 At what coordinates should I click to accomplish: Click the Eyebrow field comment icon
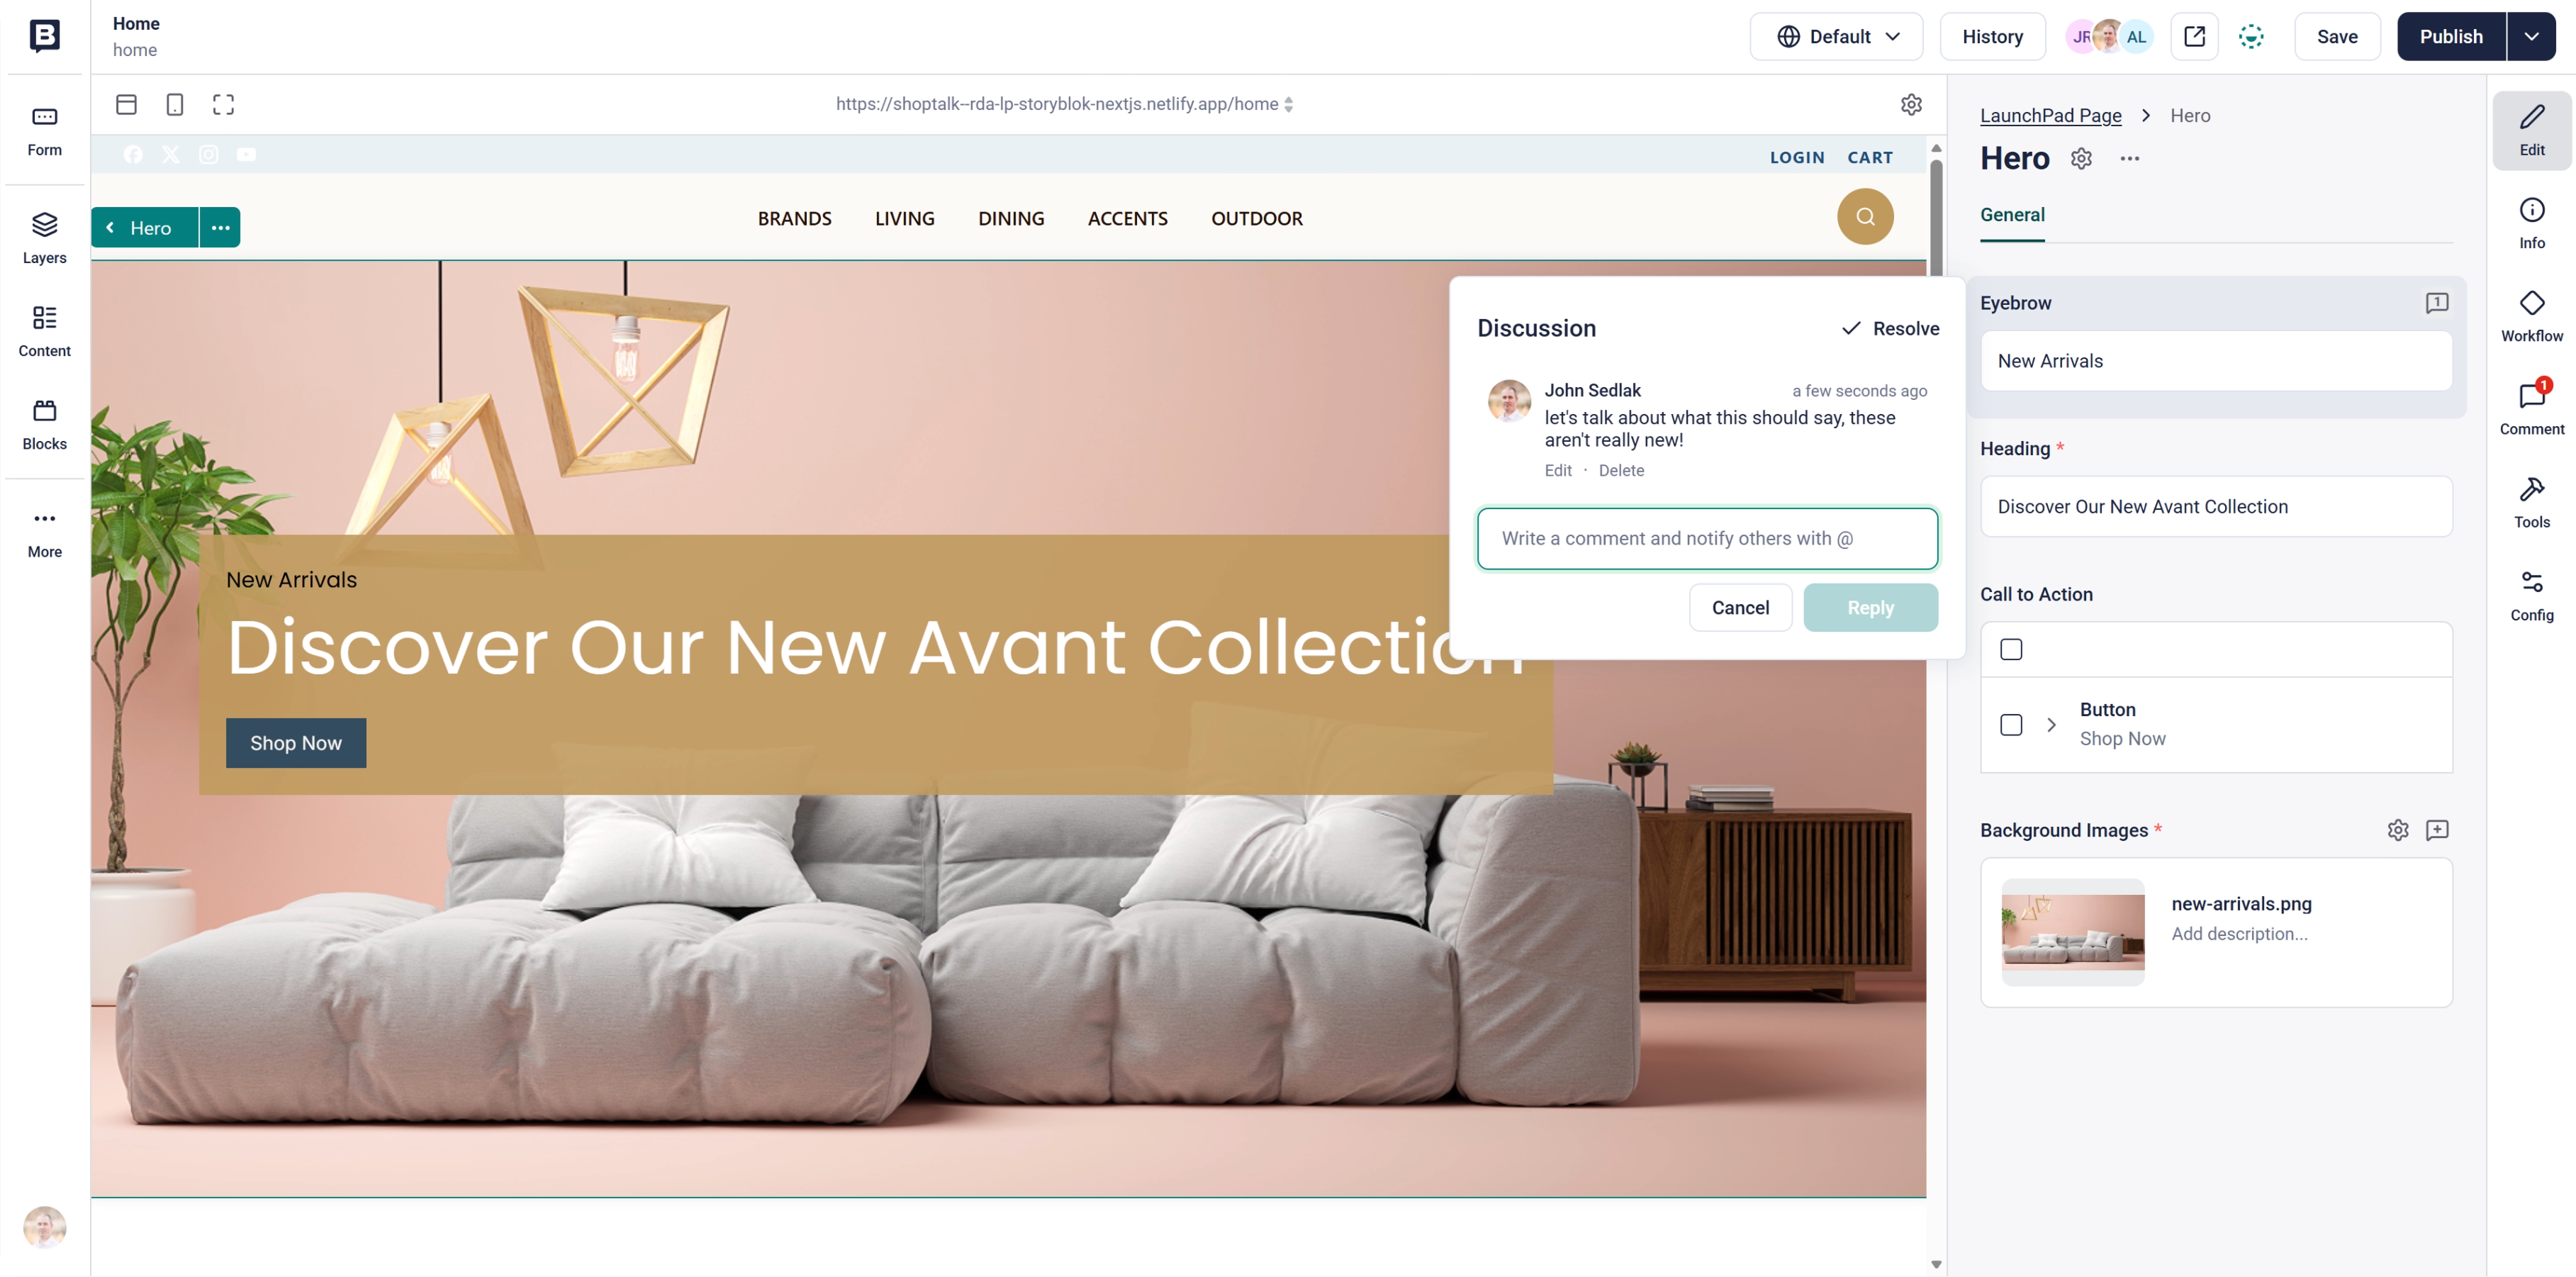[x=2436, y=302]
